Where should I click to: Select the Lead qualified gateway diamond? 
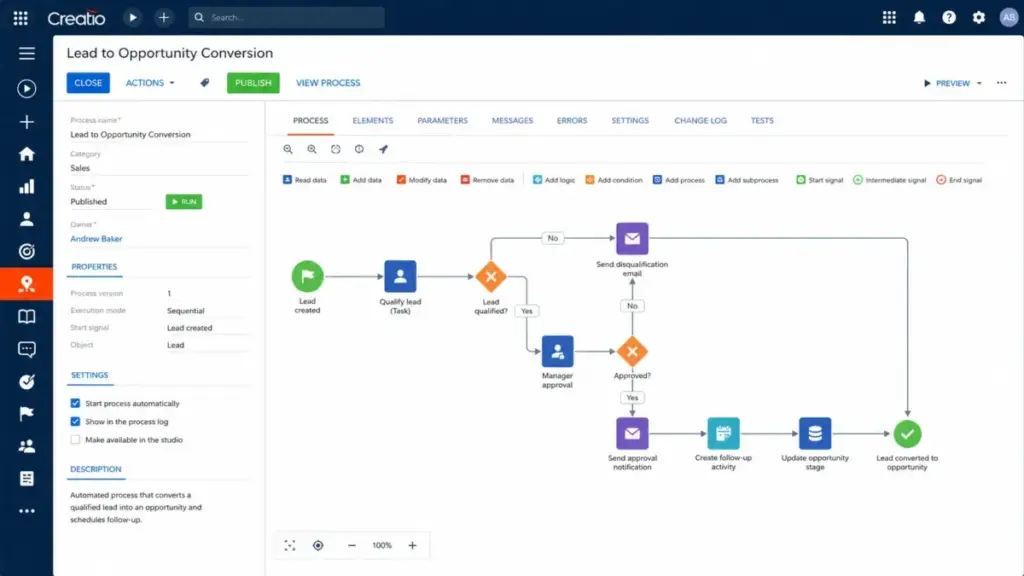[x=491, y=277]
